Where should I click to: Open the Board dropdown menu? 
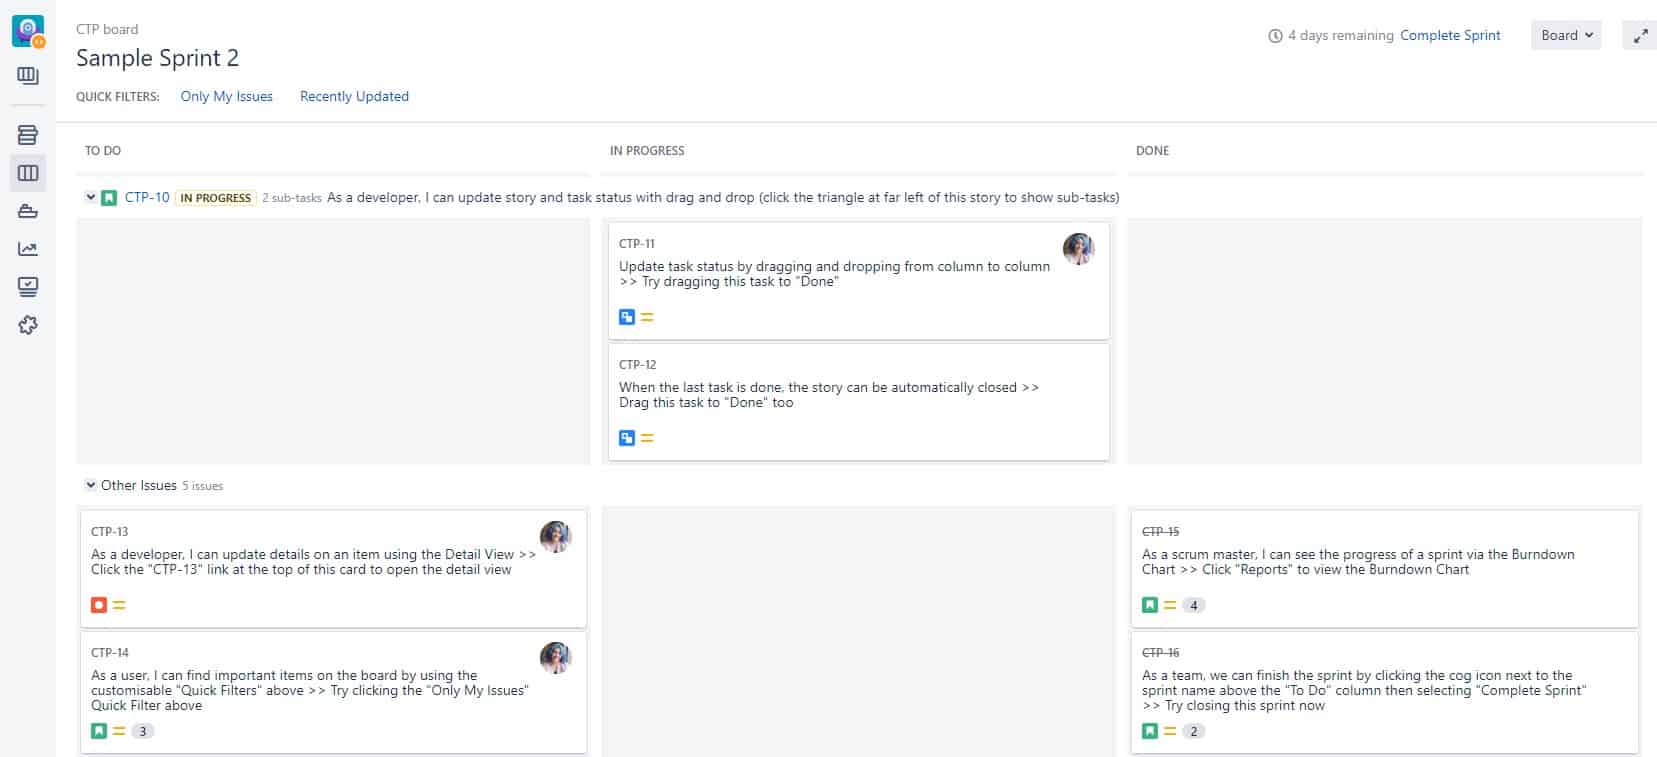pyautogui.click(x=1565, y=35)
